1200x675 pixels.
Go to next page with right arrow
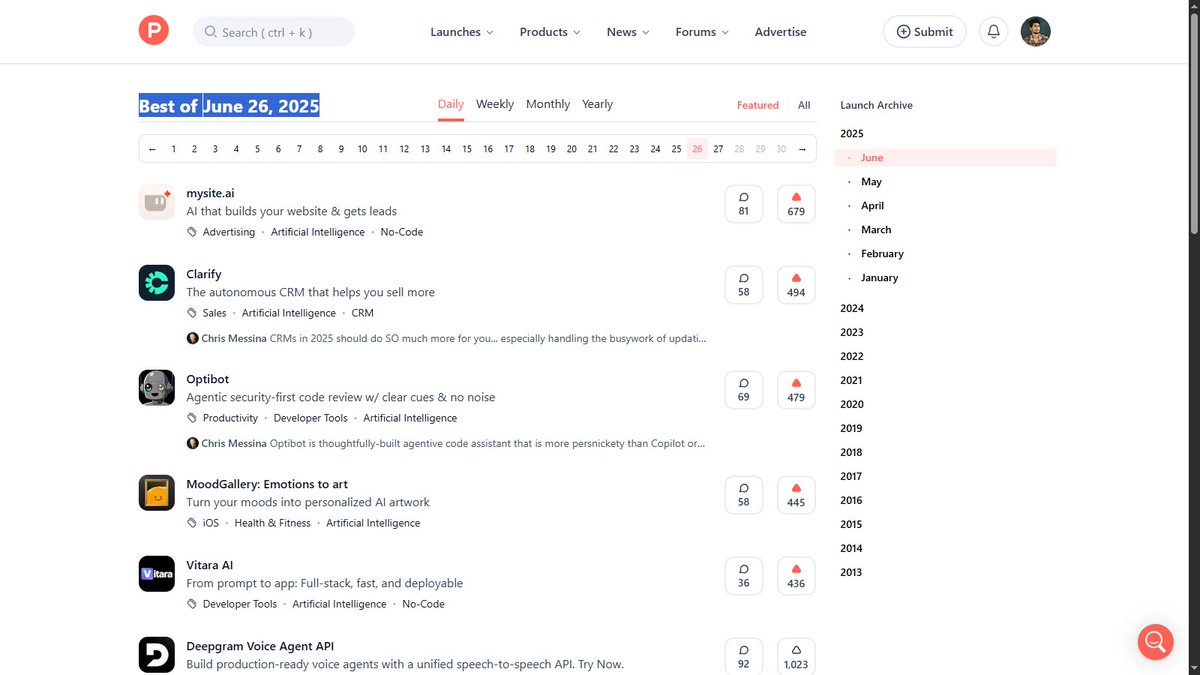tap(802, 149)
